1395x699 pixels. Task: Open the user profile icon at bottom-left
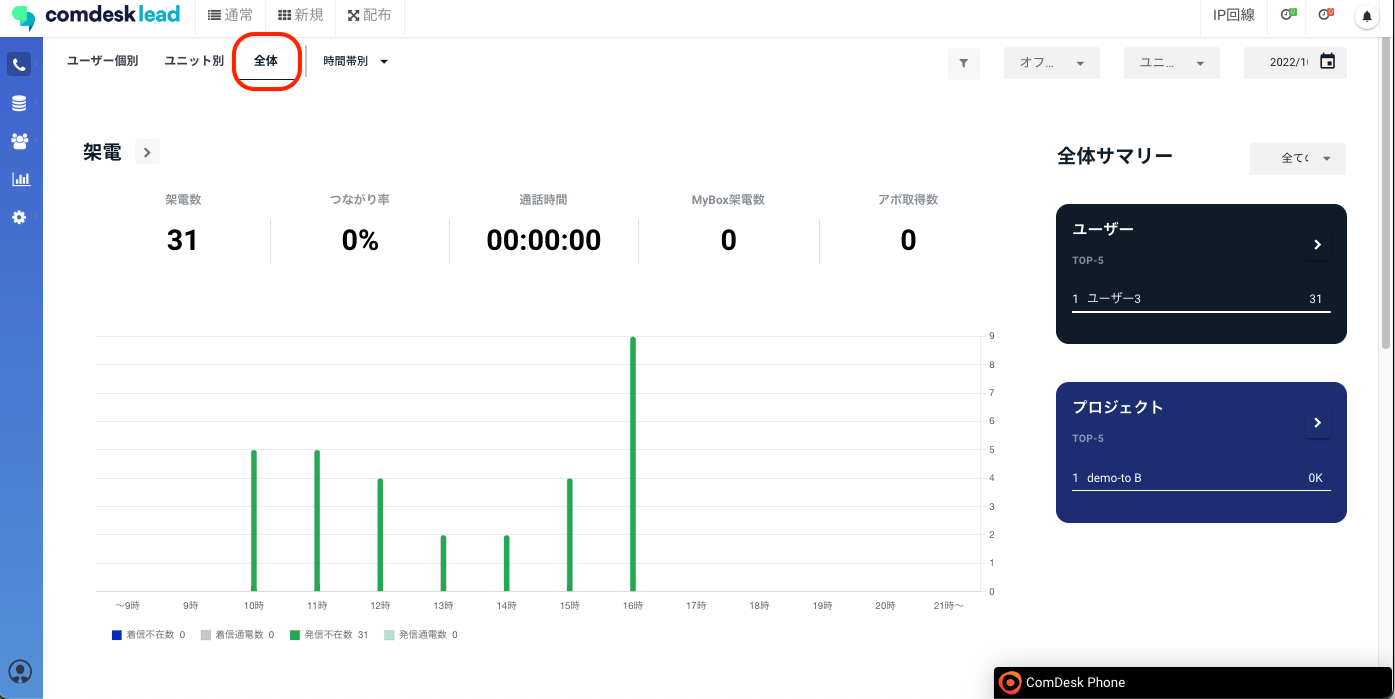pyautogui.click(x=20, y=671)
